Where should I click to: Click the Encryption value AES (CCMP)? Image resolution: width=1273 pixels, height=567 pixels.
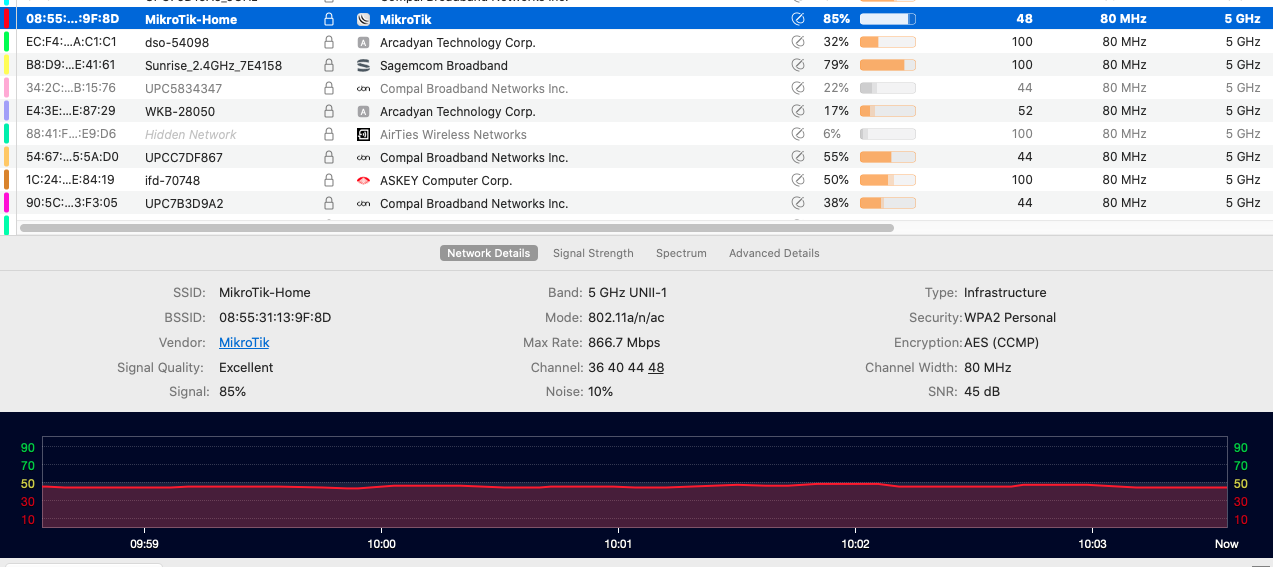coord(1001,342)
